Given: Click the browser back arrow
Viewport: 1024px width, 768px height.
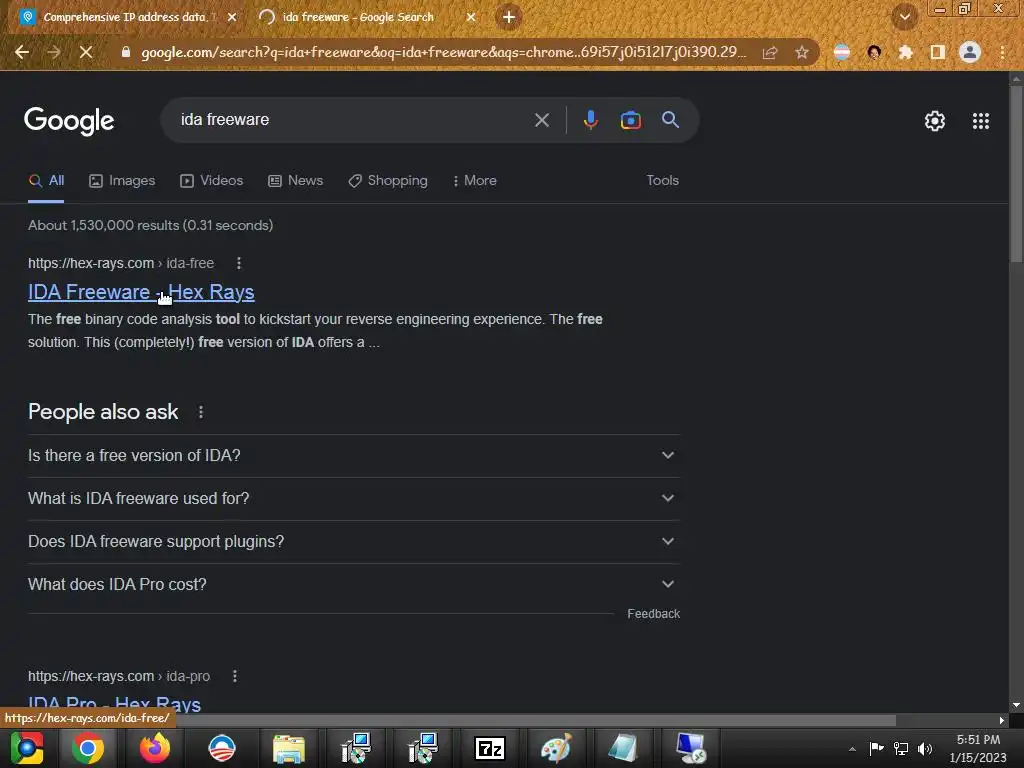Looking at the screenshot, I should click(22, 52).
